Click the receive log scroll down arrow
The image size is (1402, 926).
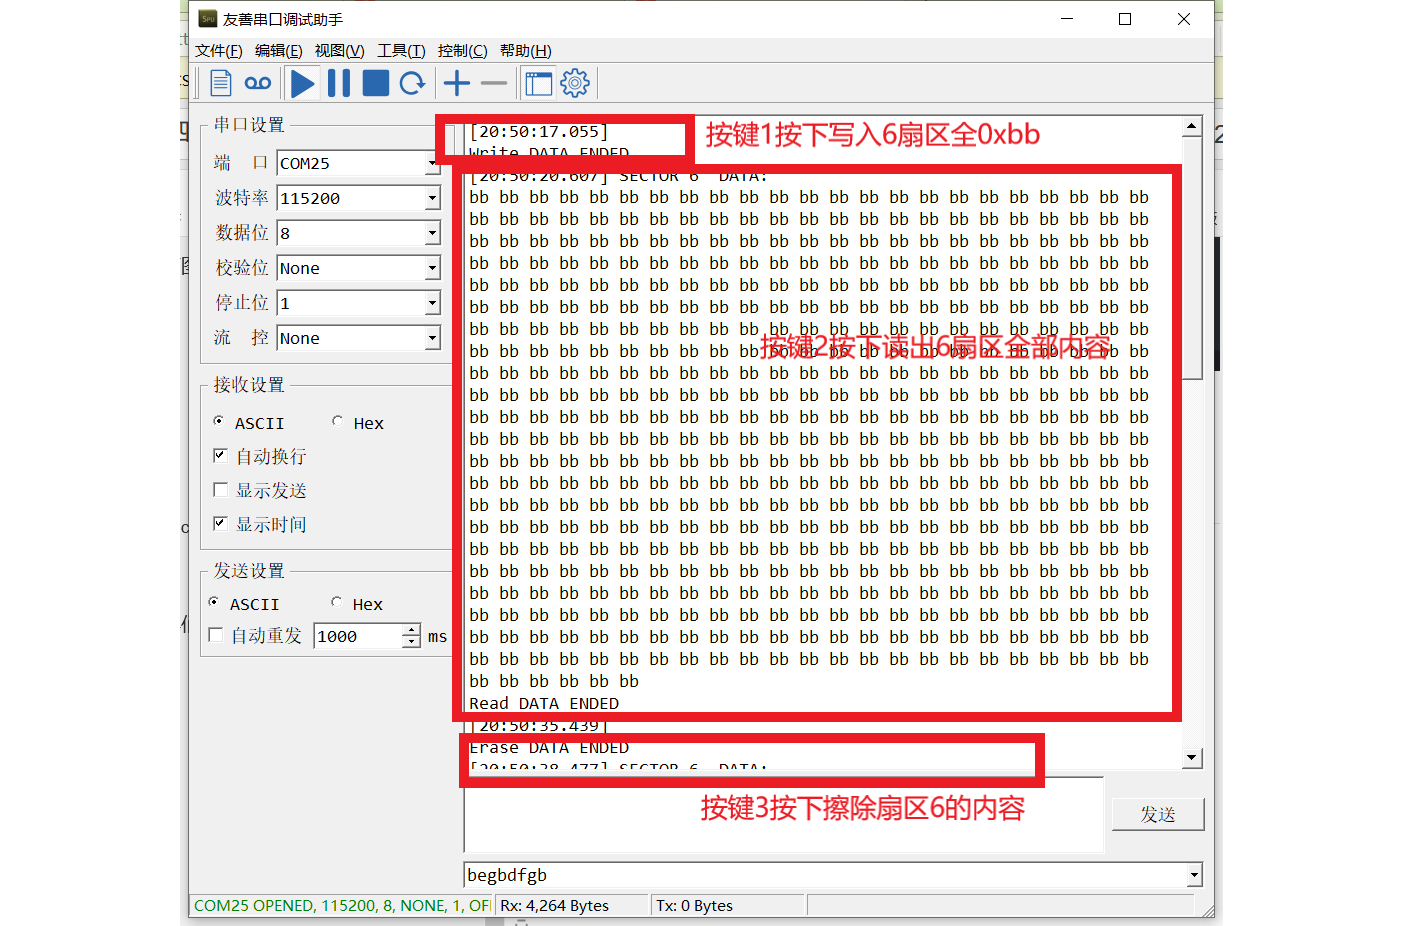[x=1191, y=758]
